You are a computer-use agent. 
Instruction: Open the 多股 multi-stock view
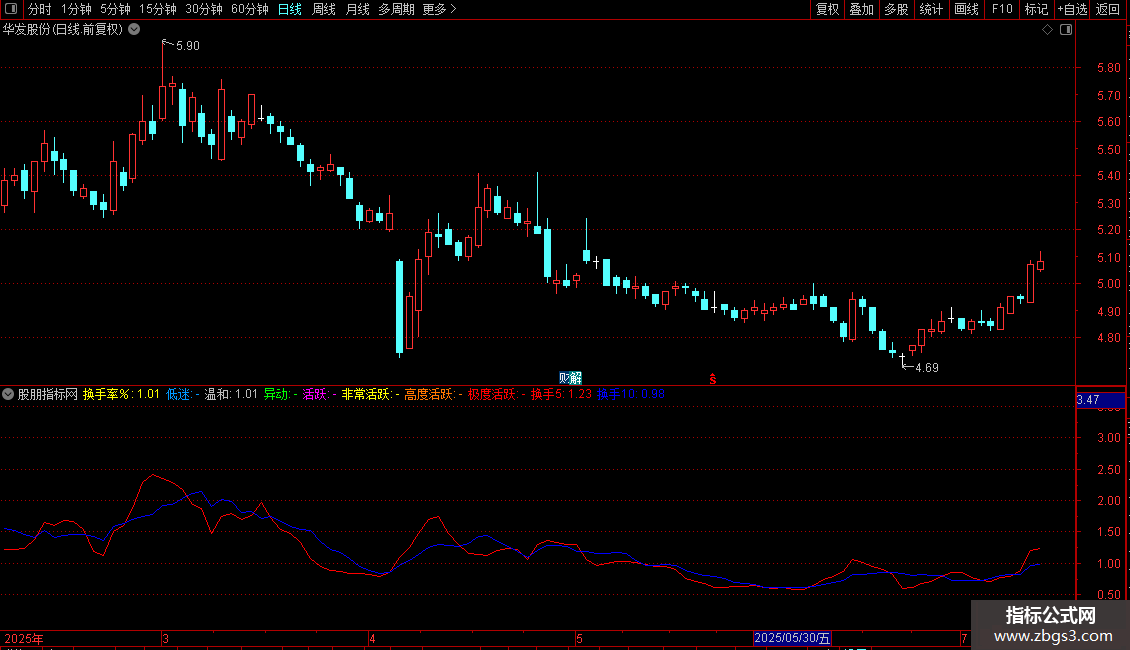click(x=896, y=9)
